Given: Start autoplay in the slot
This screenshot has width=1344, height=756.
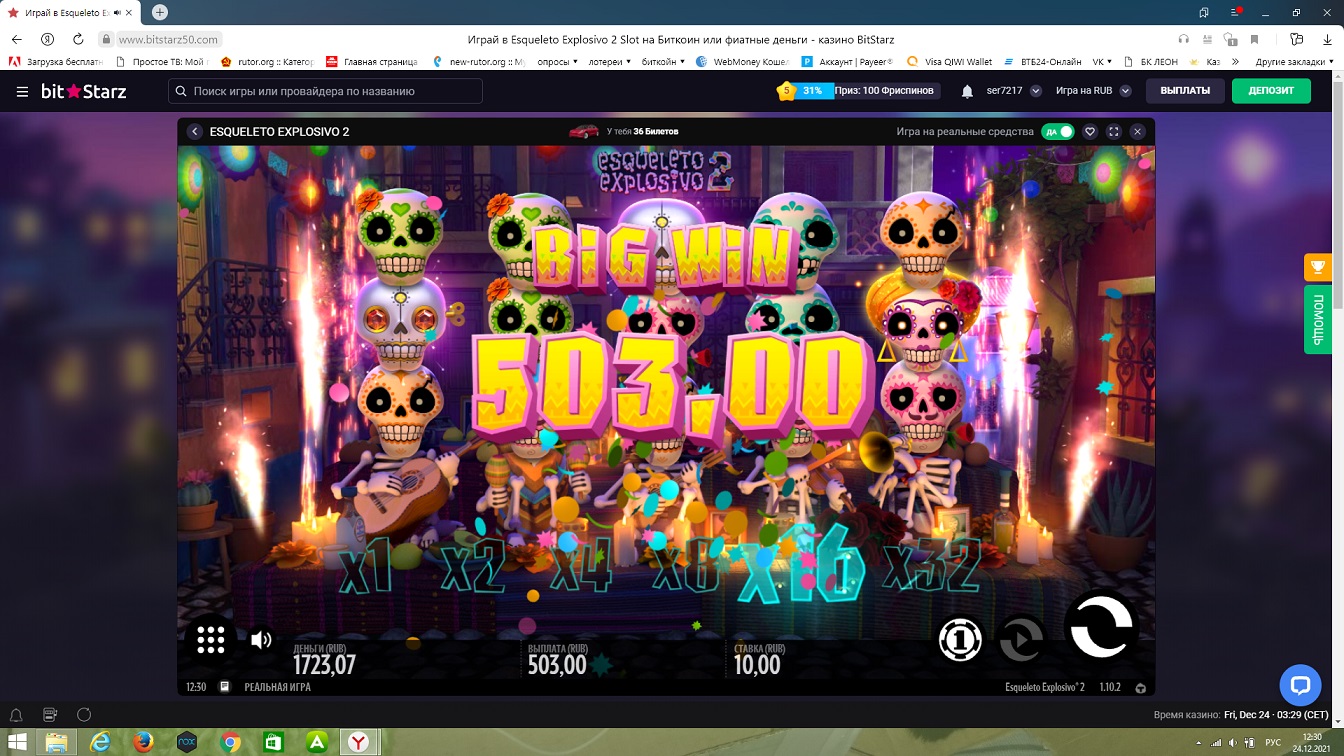Looking at the screenshot, I should 1022,640.
